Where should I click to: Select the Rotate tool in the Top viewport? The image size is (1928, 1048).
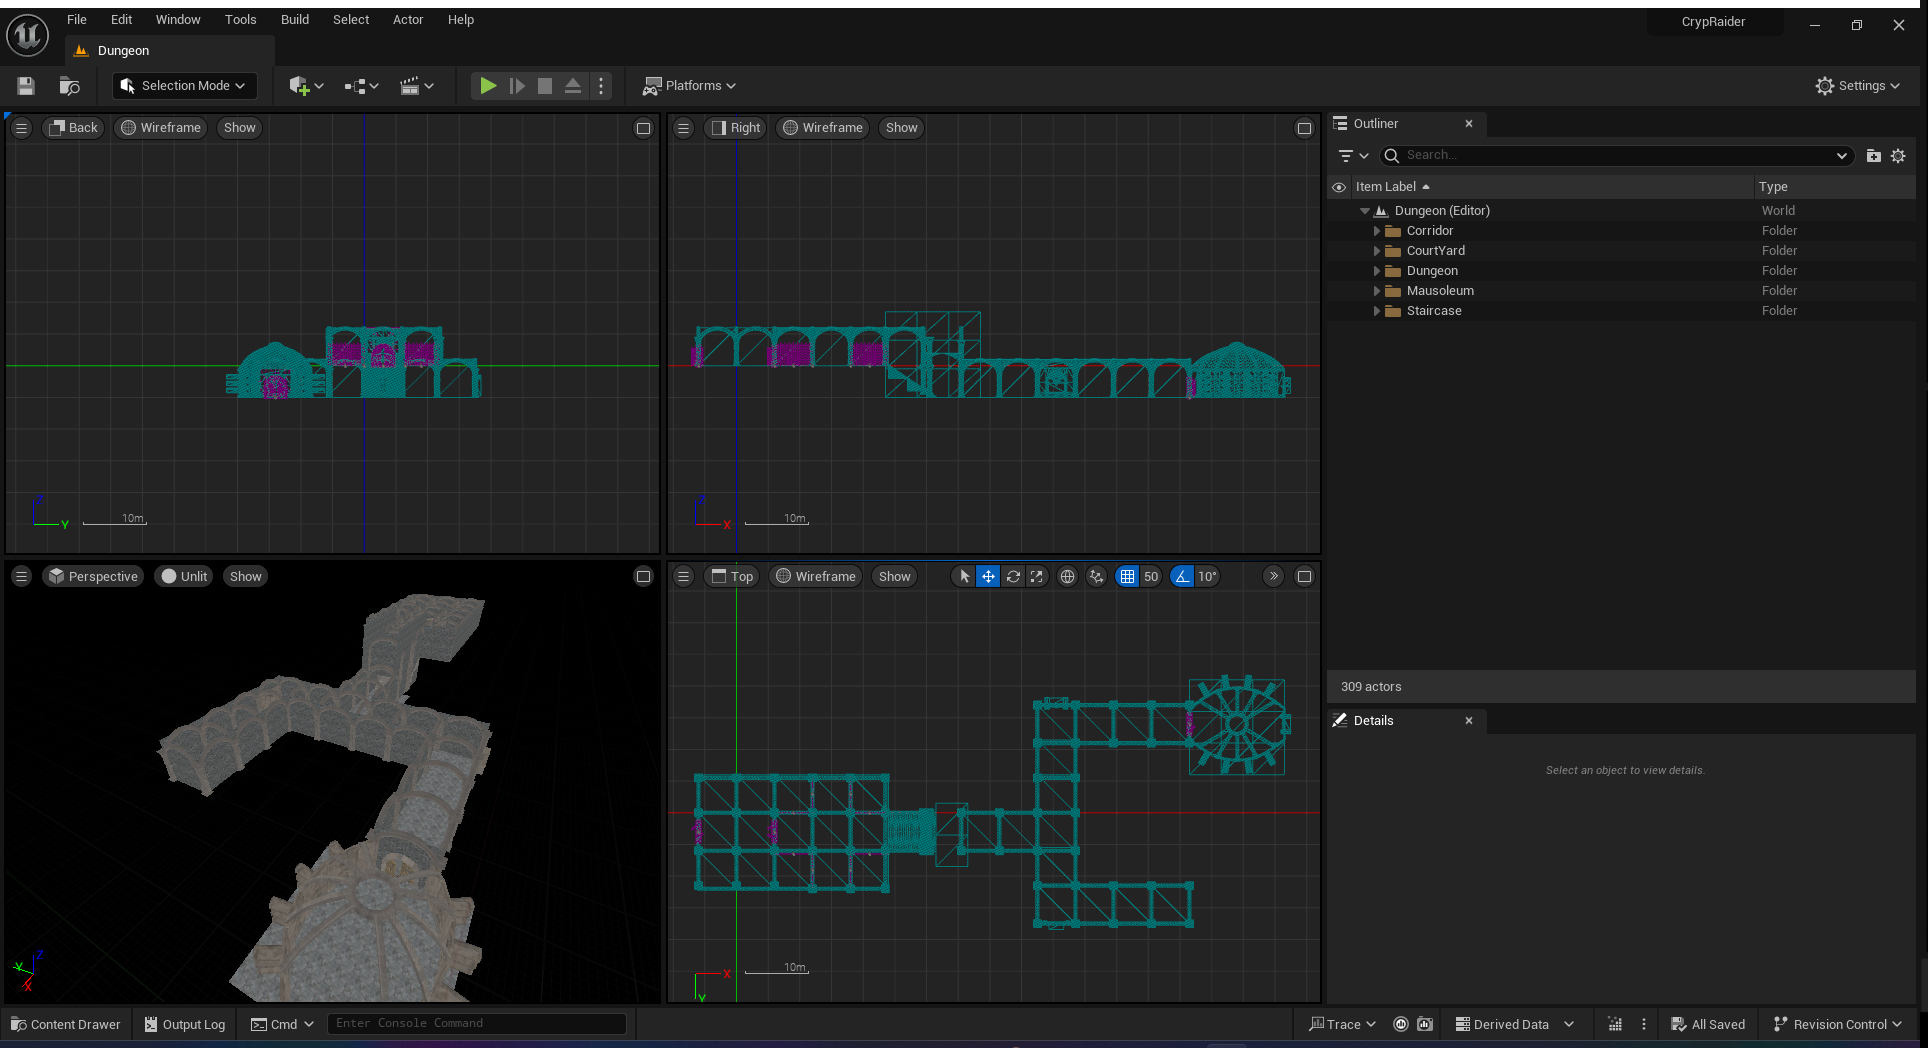(1013, 576)
